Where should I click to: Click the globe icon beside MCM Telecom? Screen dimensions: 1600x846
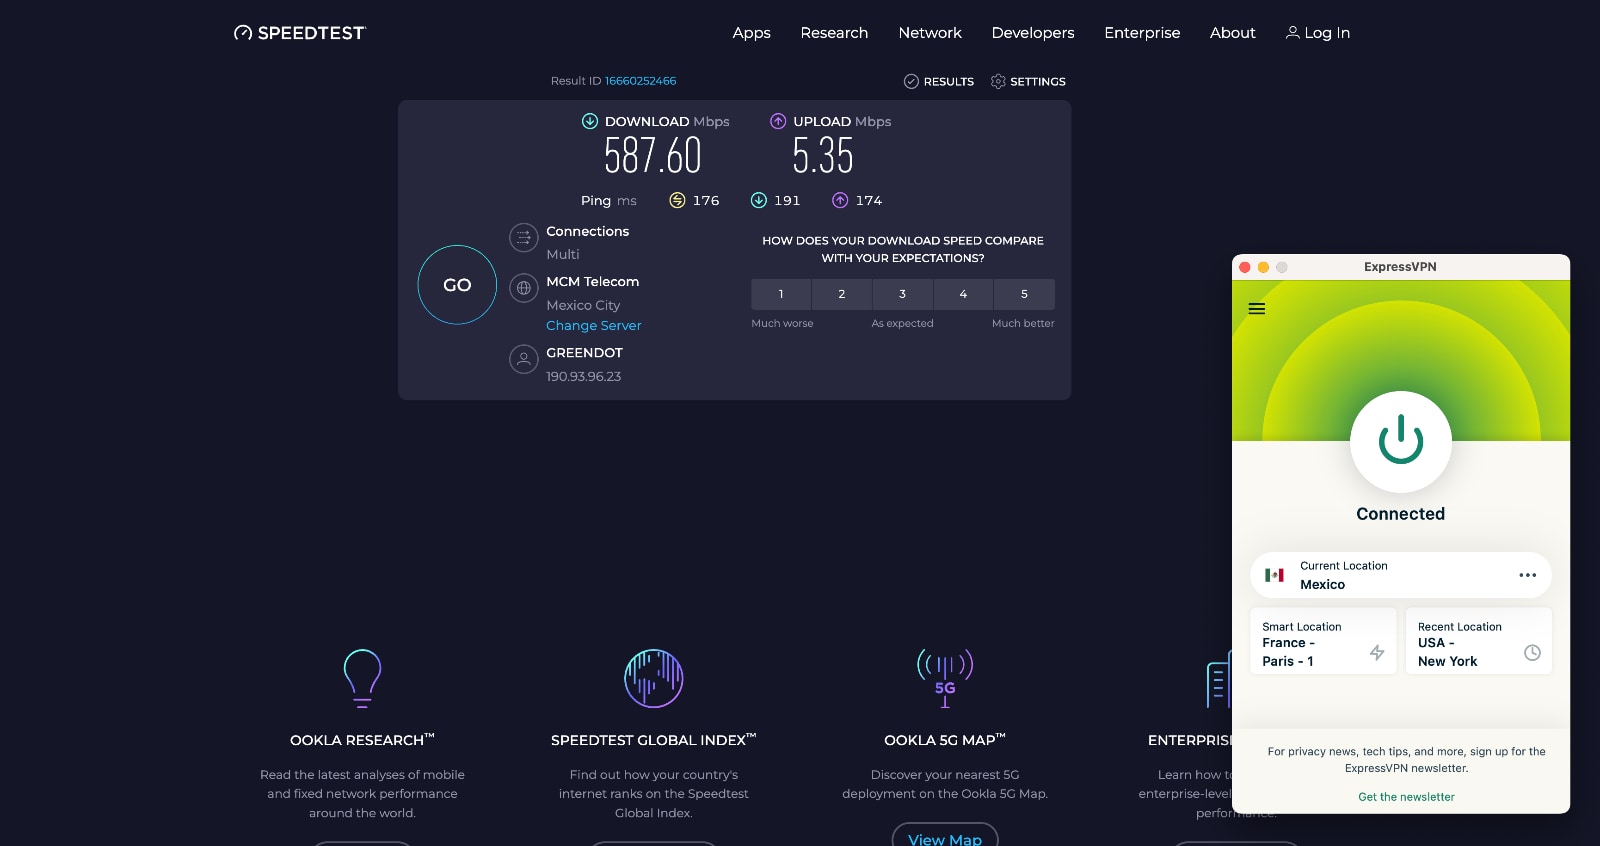point(524,288)
